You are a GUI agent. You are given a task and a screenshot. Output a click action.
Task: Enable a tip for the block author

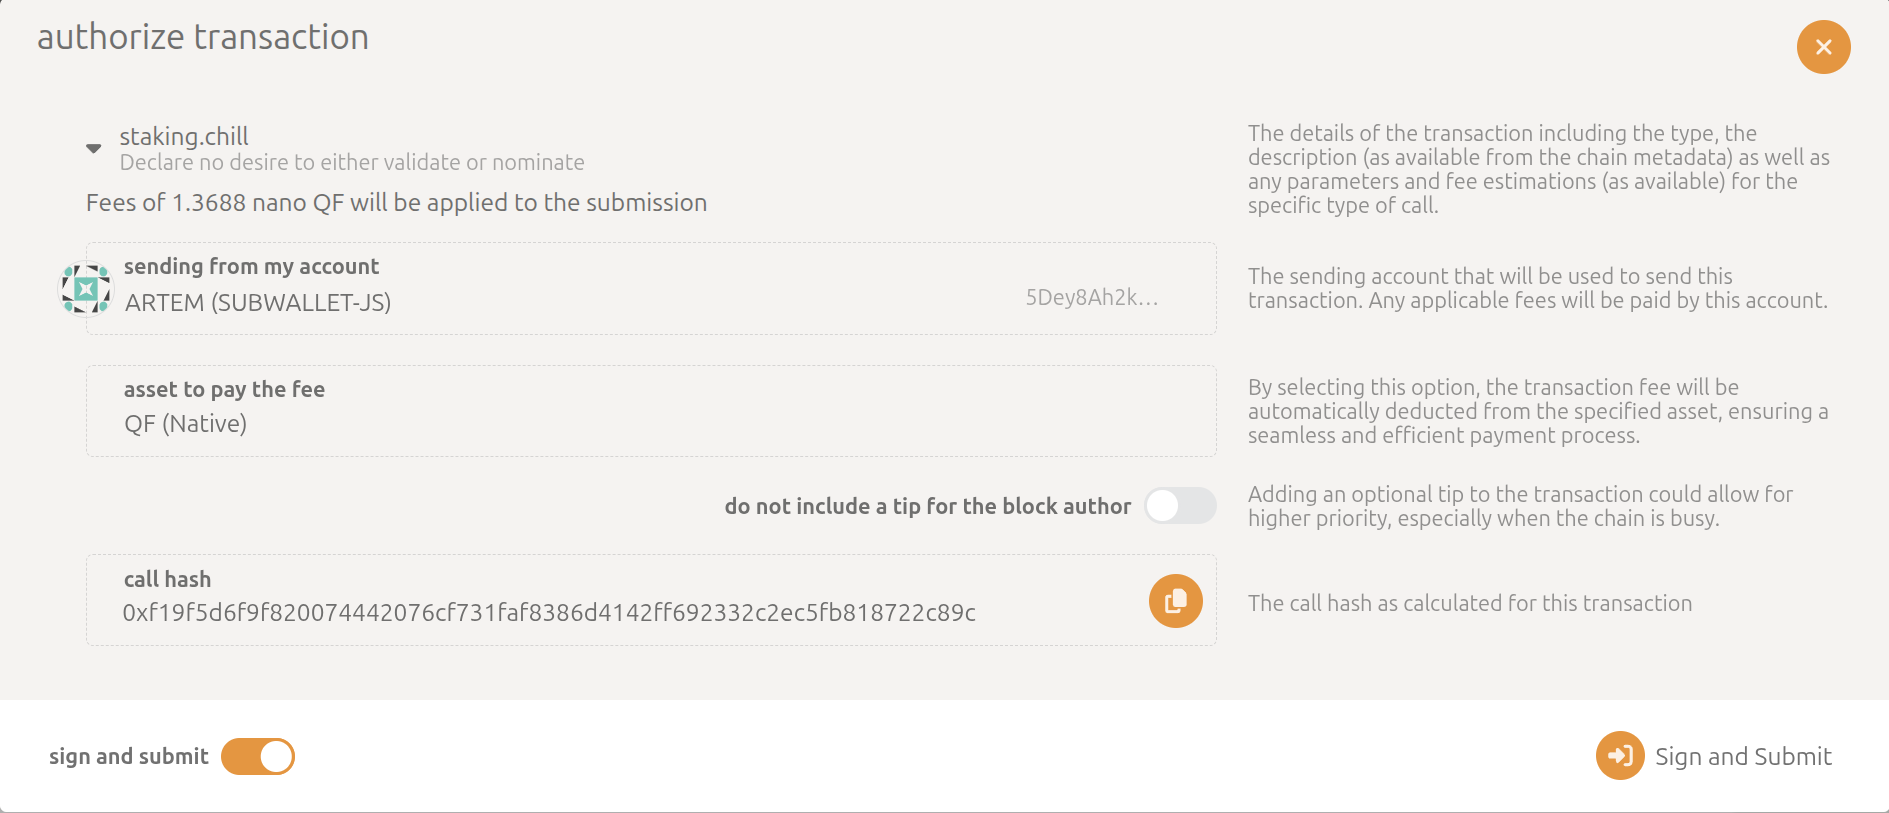[x=1180, y=506]
